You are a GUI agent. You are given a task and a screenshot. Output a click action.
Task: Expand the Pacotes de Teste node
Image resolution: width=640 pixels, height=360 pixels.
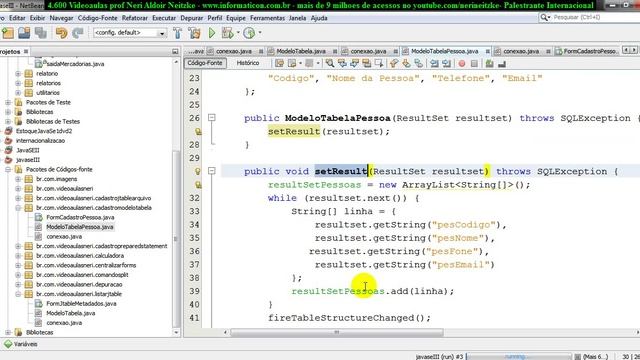click(x=8, y=102)
